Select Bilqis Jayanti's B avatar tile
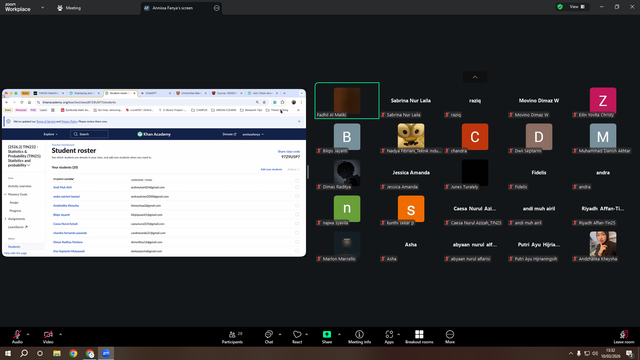 (x=347, y=137)
